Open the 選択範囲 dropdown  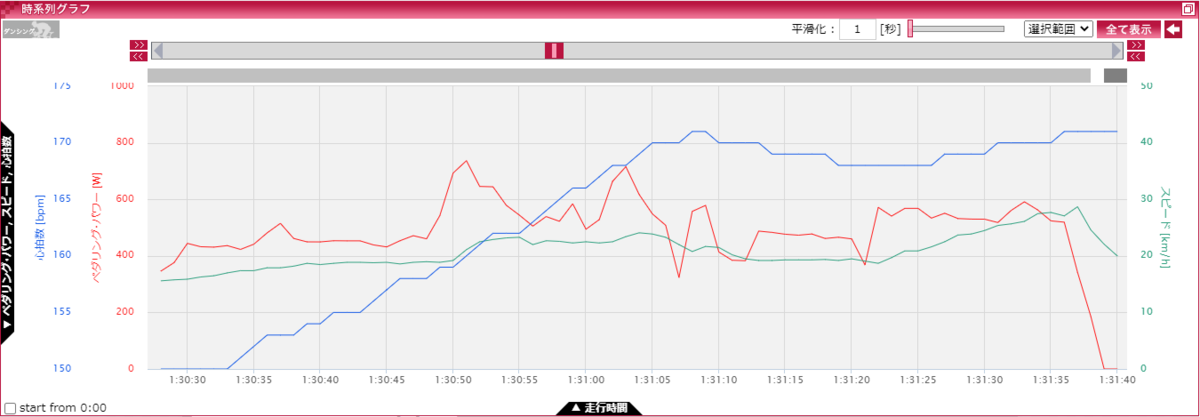1058,29
